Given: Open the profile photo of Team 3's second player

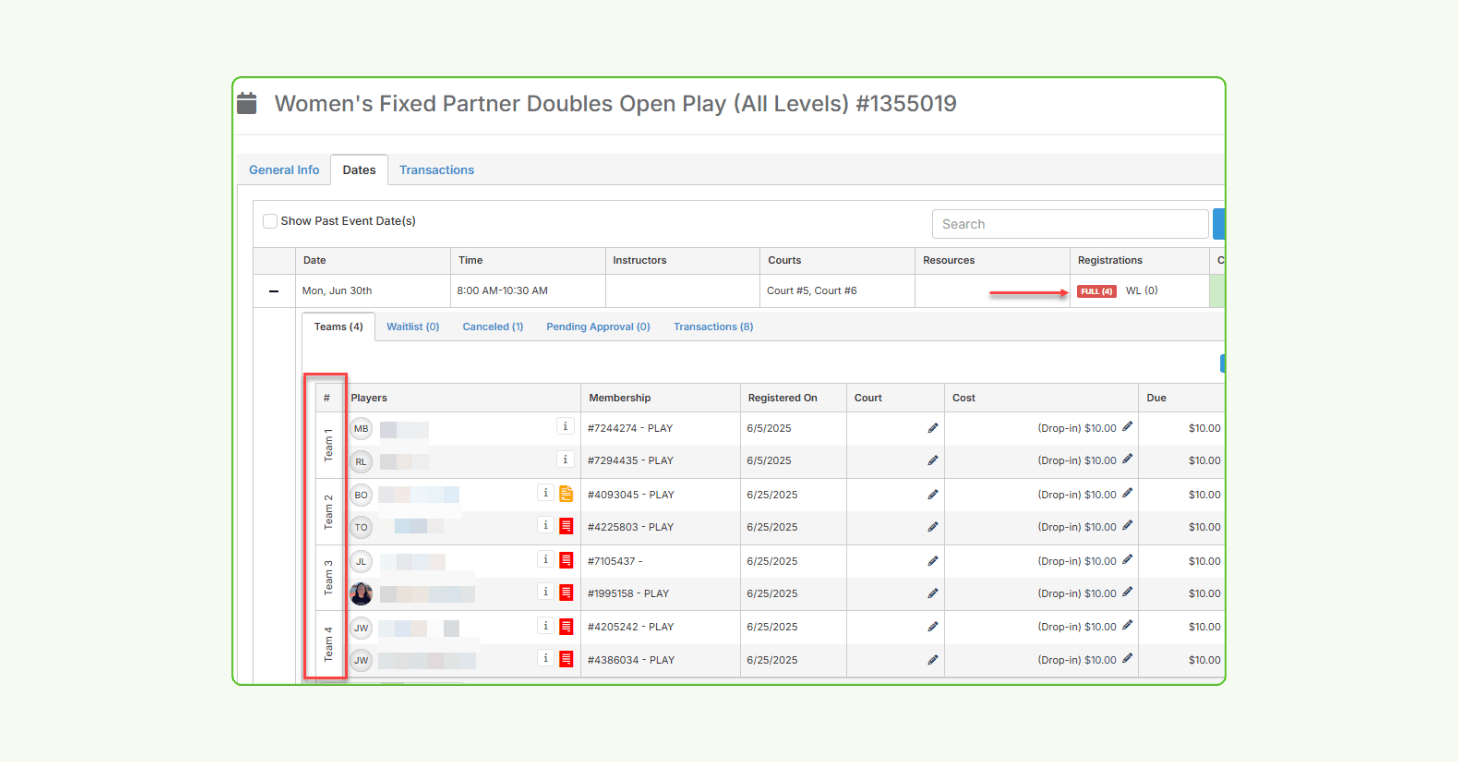Looking at the screenshot, I should tap(361, 593).
